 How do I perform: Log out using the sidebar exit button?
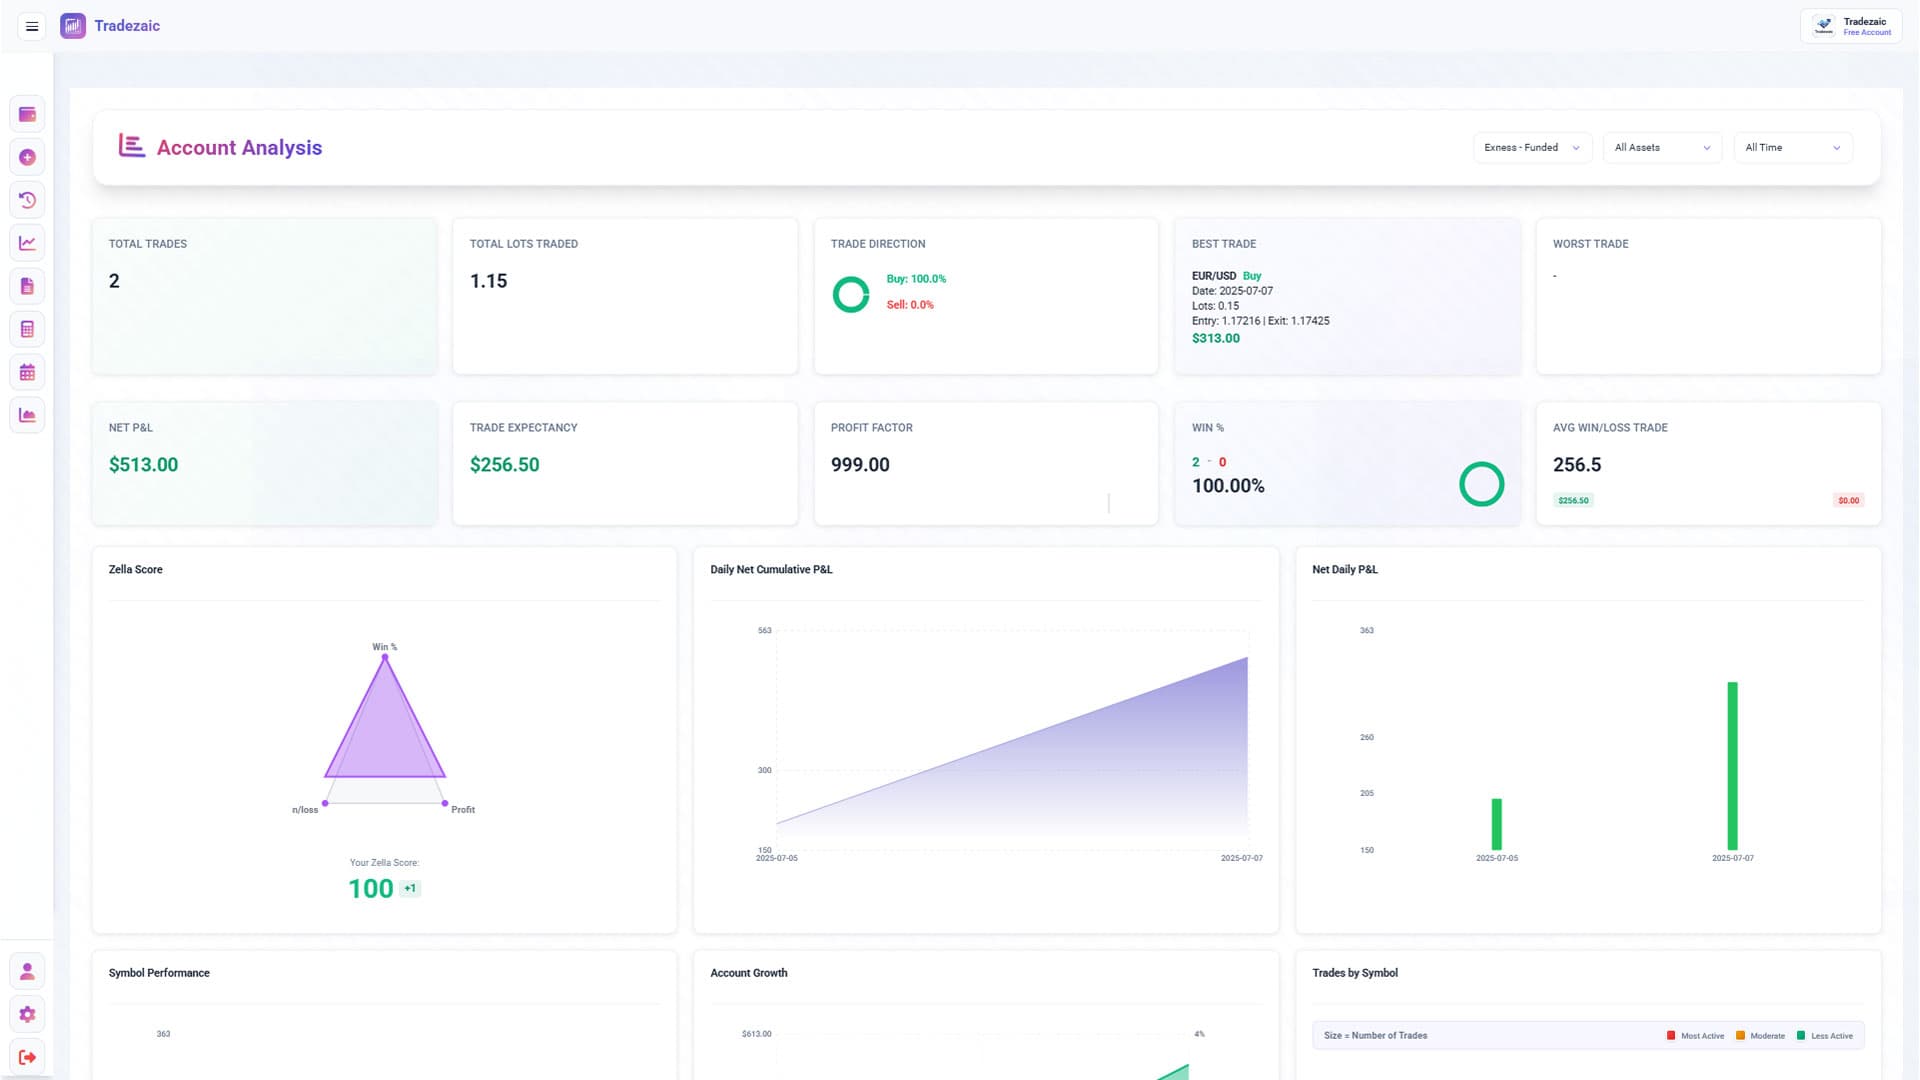pos(27,1057)
